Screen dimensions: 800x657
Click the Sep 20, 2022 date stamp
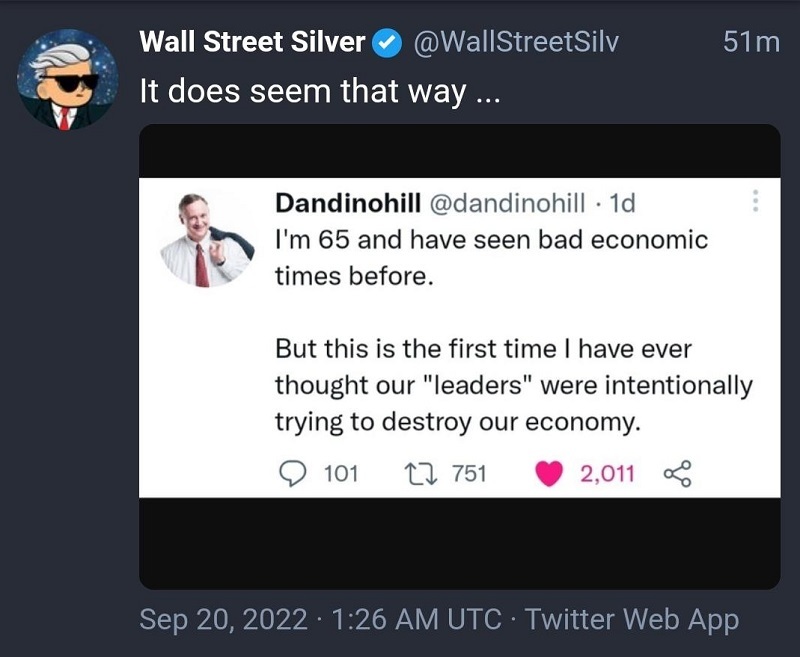pos(223,619)
